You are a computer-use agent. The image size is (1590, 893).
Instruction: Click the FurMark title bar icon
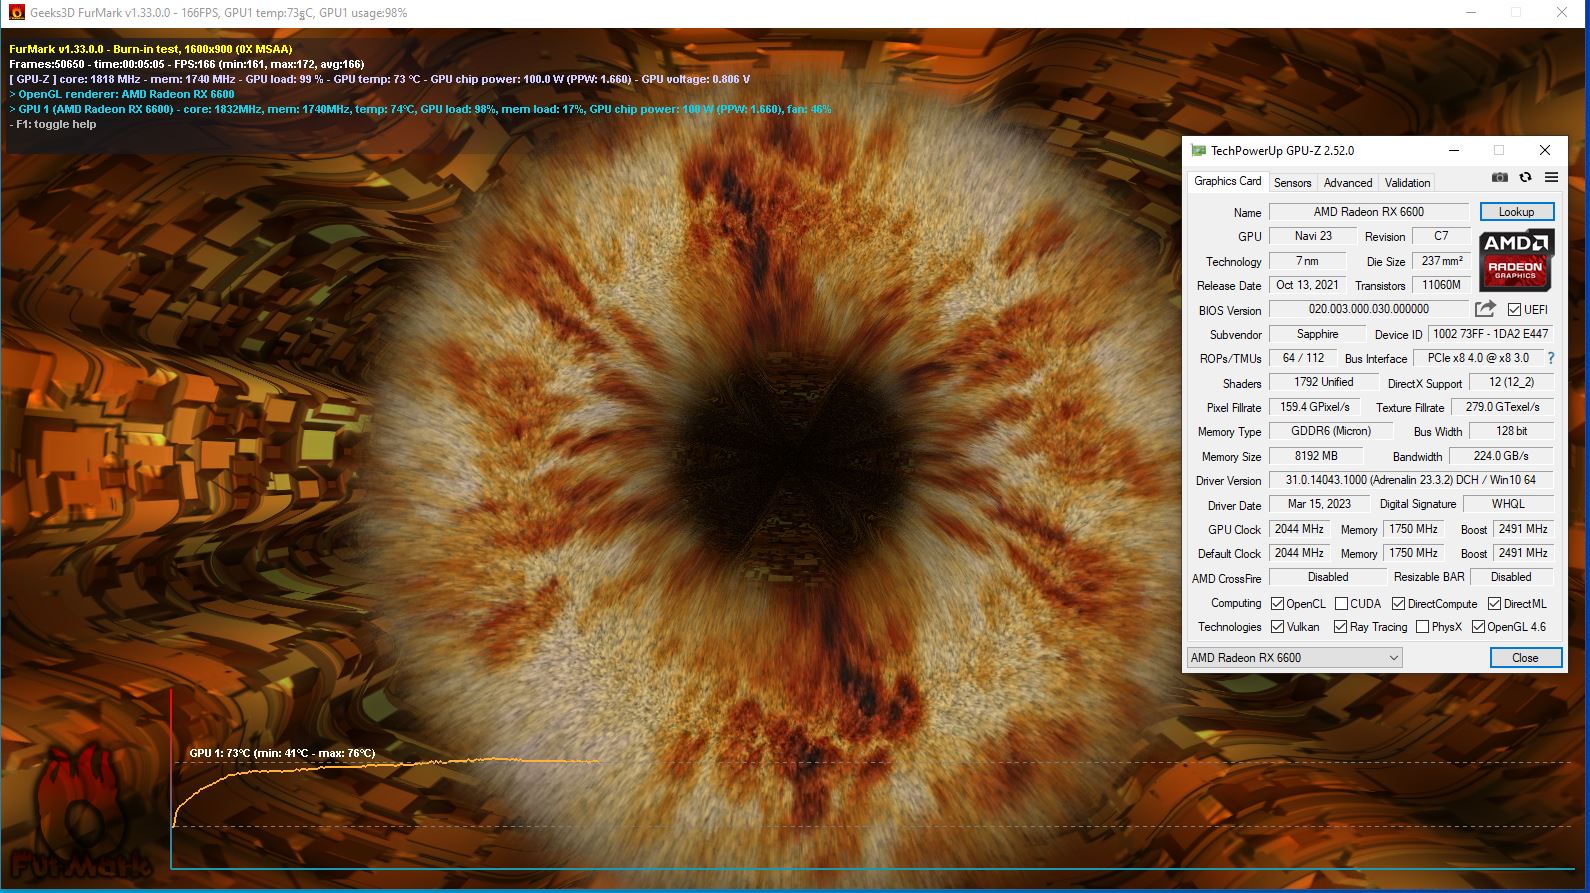click(x=16, y=13)
